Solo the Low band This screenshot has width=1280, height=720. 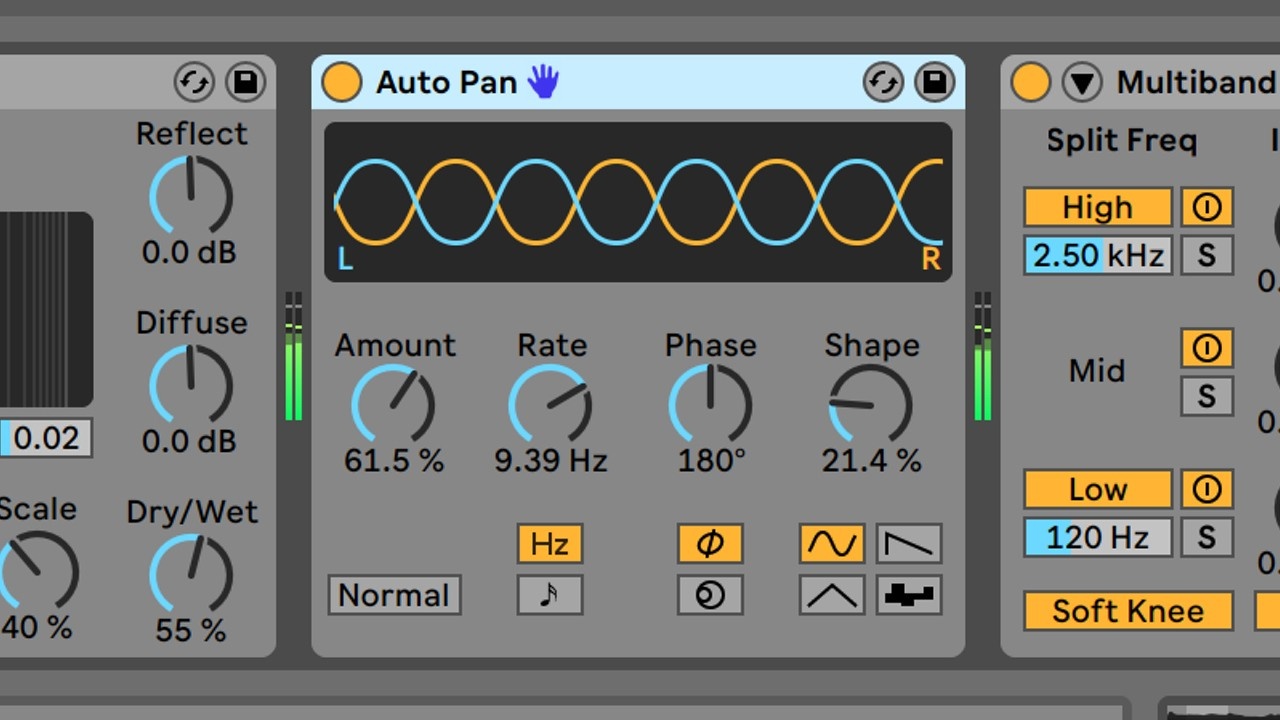coord(1207,538)
